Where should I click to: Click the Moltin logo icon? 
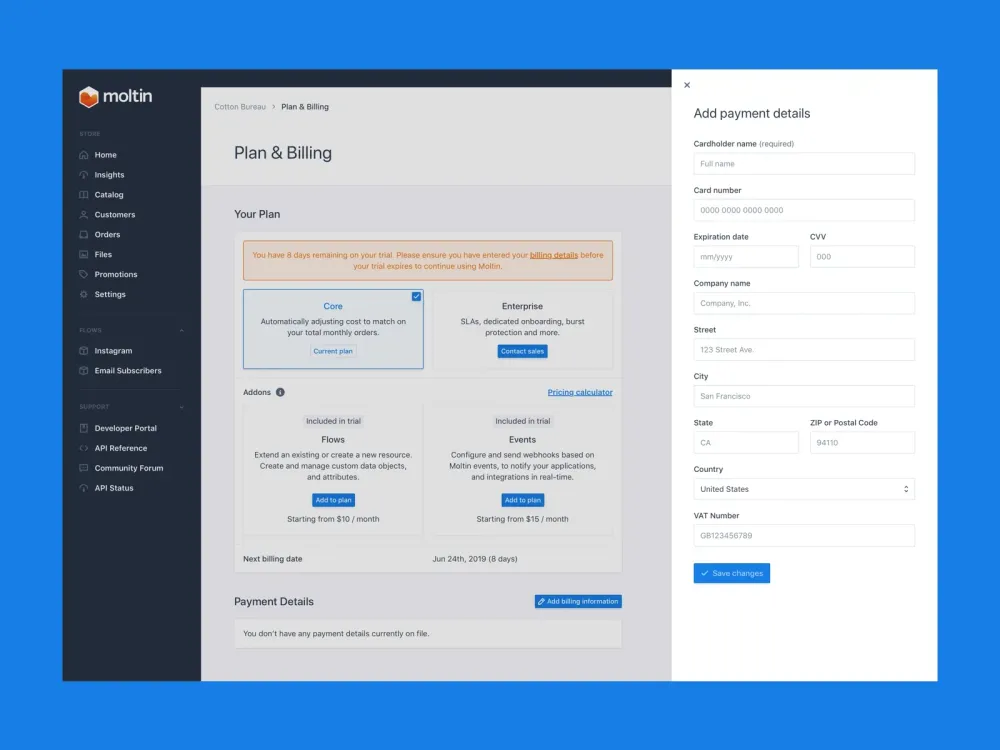click(x=89, y=97)
